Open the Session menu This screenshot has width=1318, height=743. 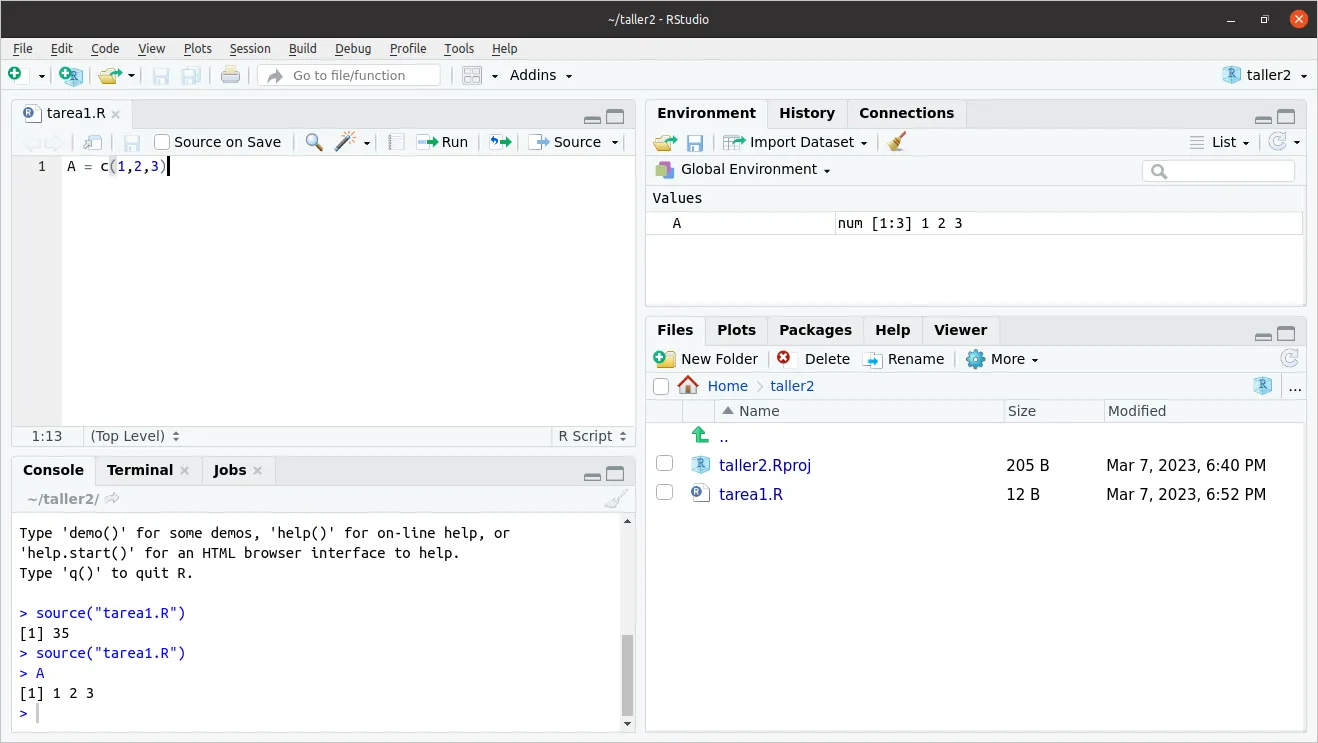point(250,48)
